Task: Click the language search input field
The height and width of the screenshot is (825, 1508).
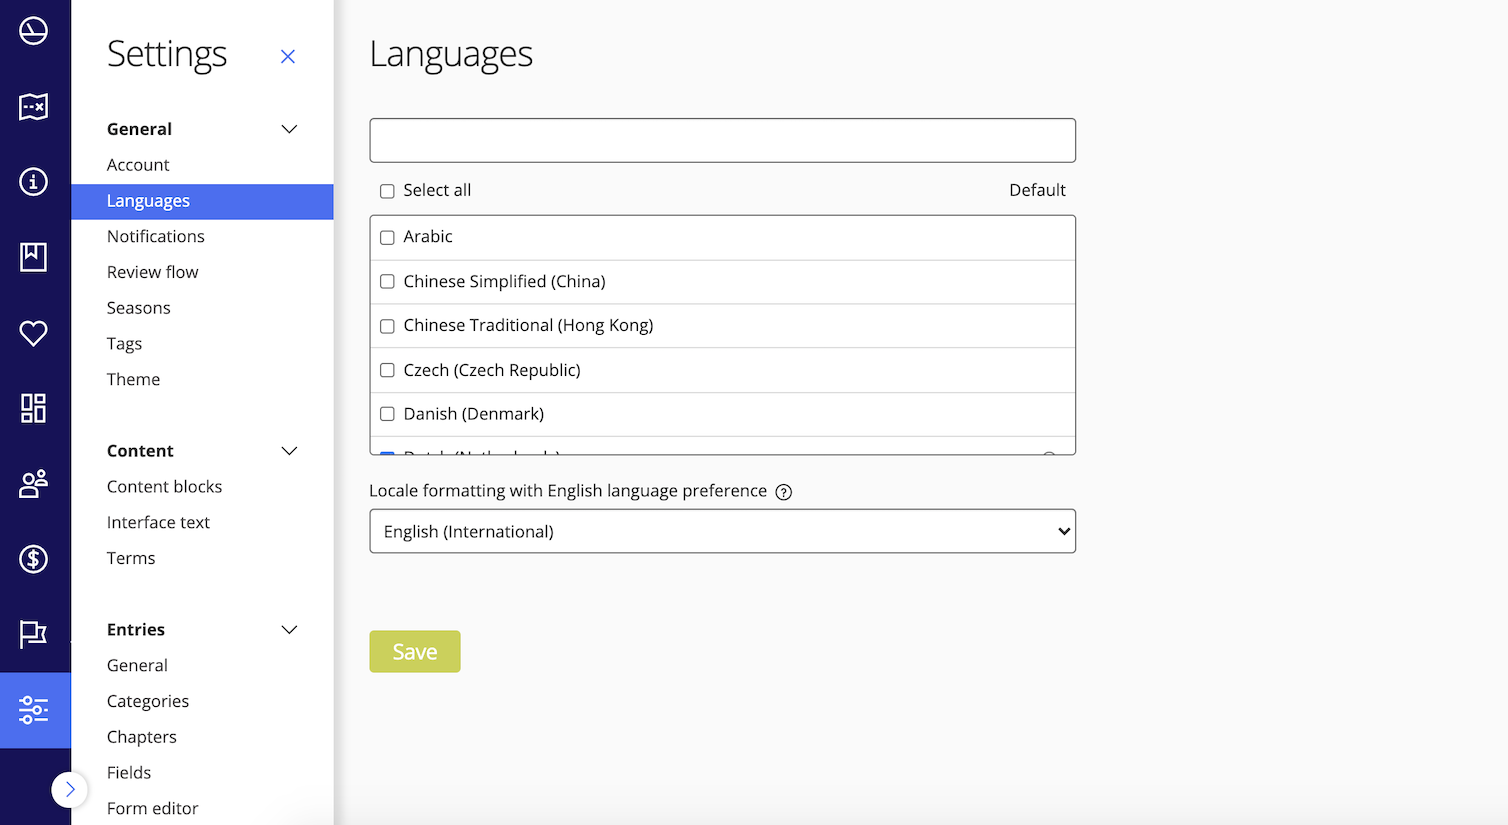Action: [722, 140]
